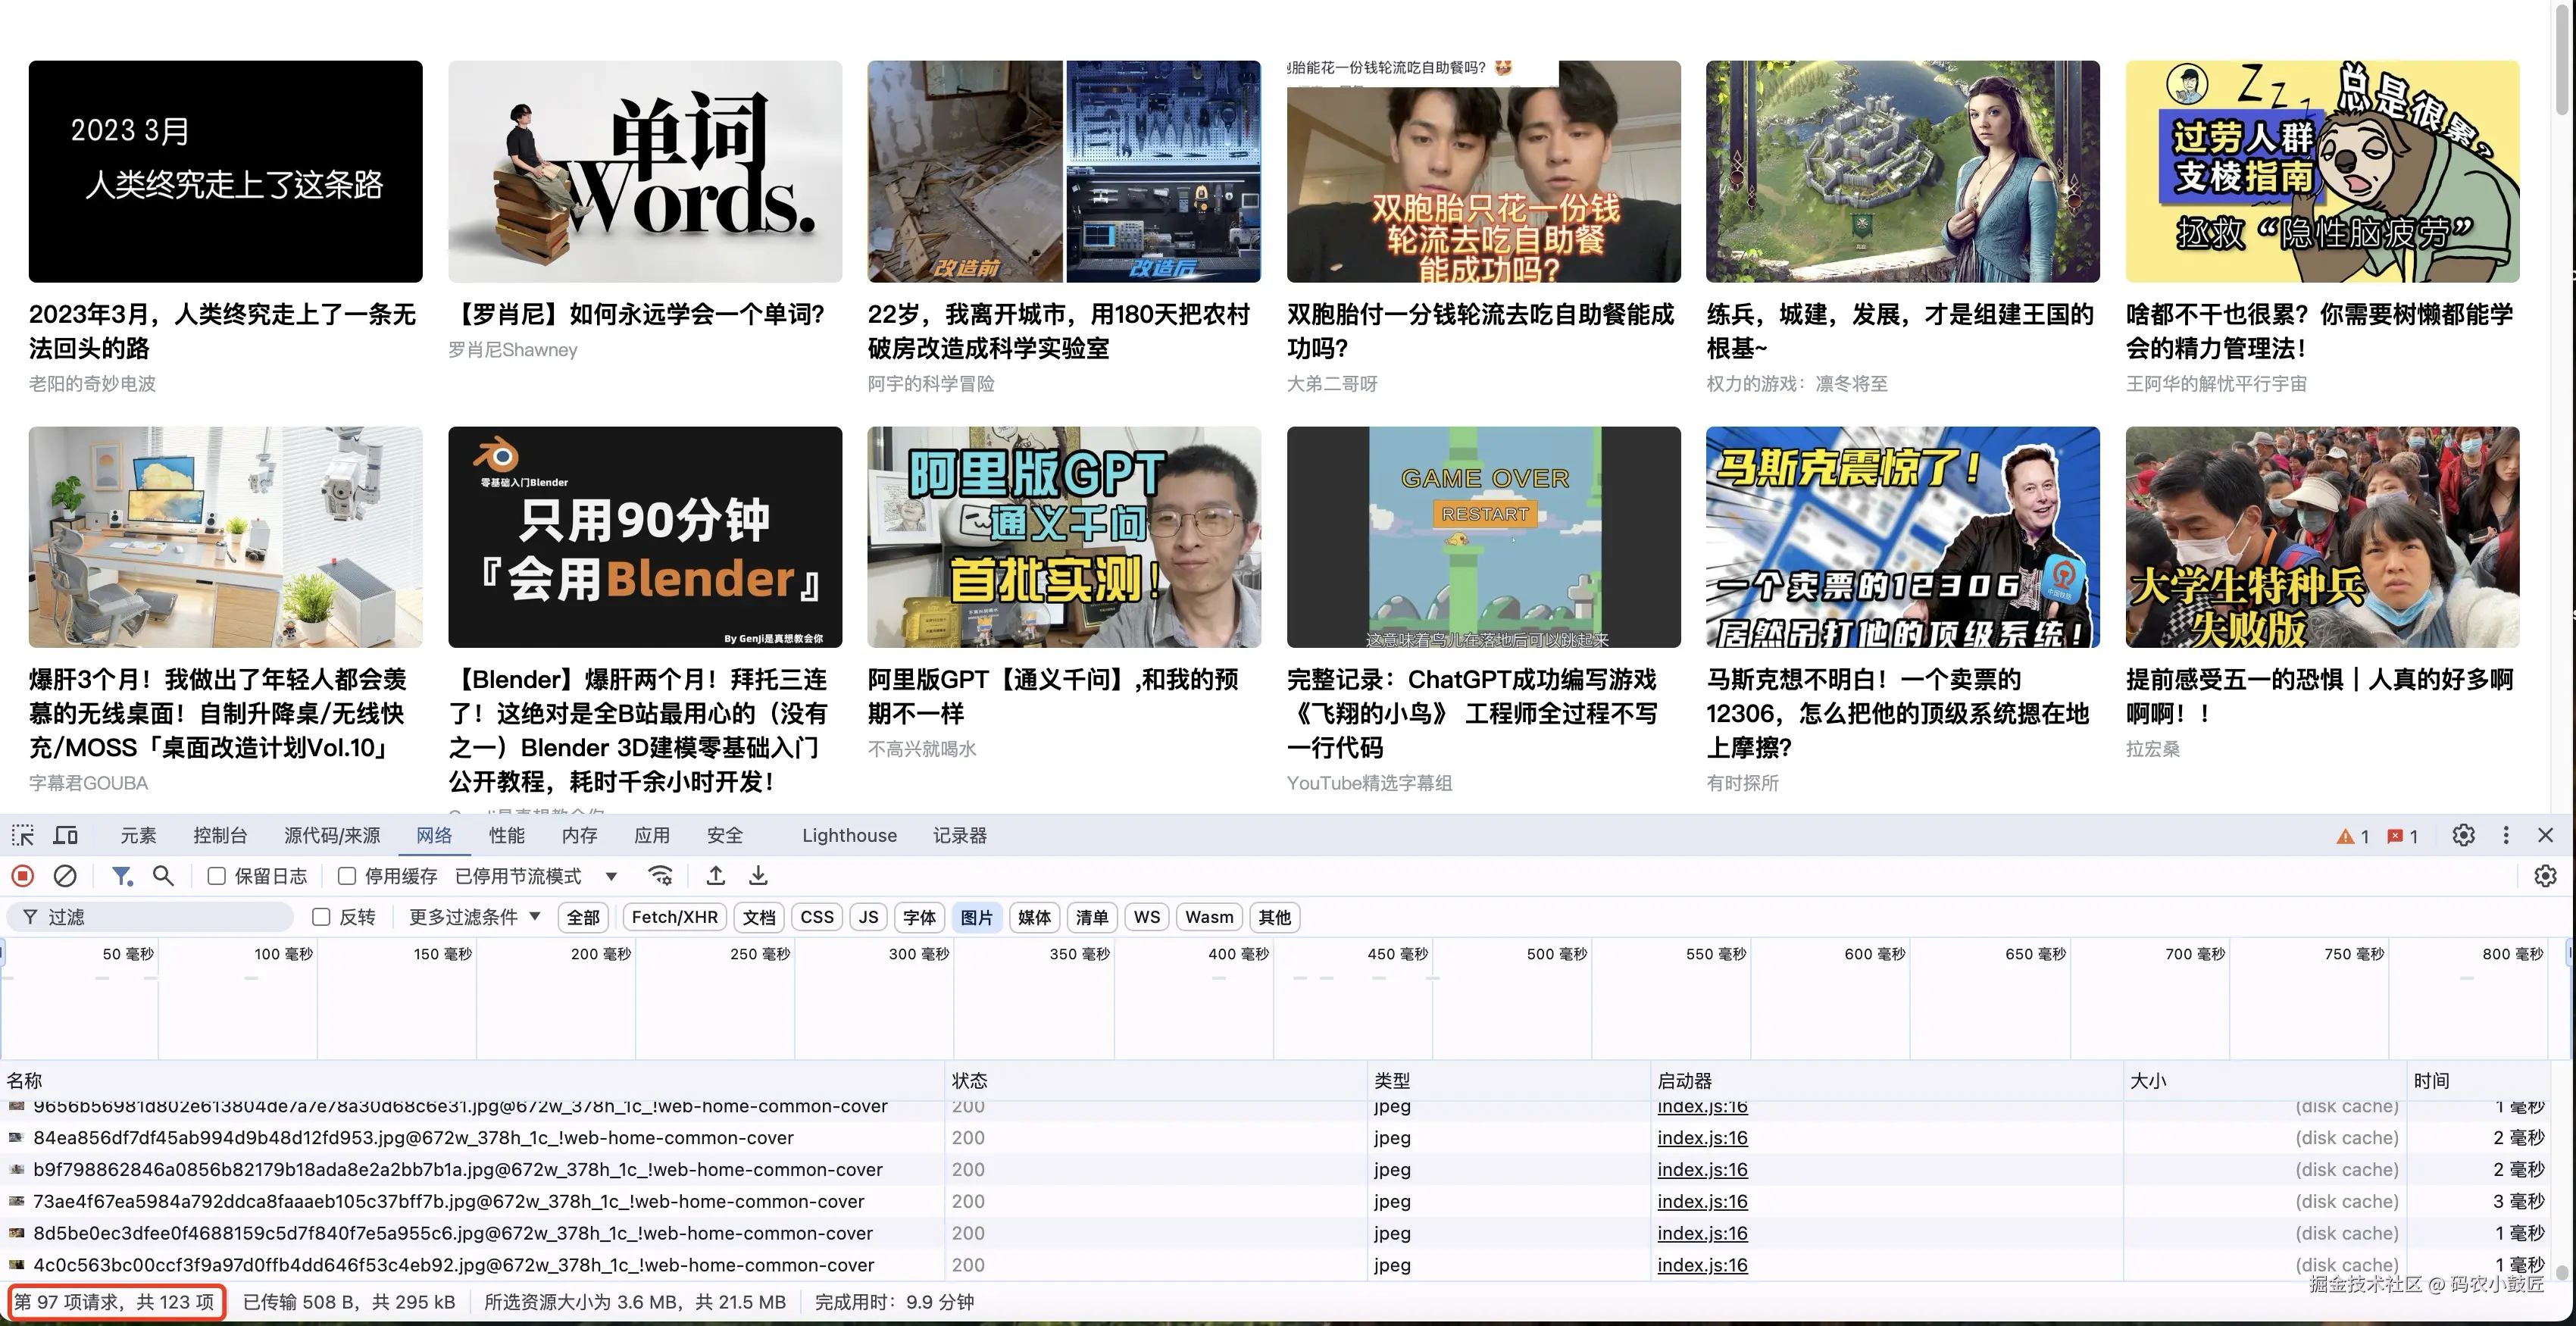Enable the 停用缓存 checkbox

(x=346, y=875)
